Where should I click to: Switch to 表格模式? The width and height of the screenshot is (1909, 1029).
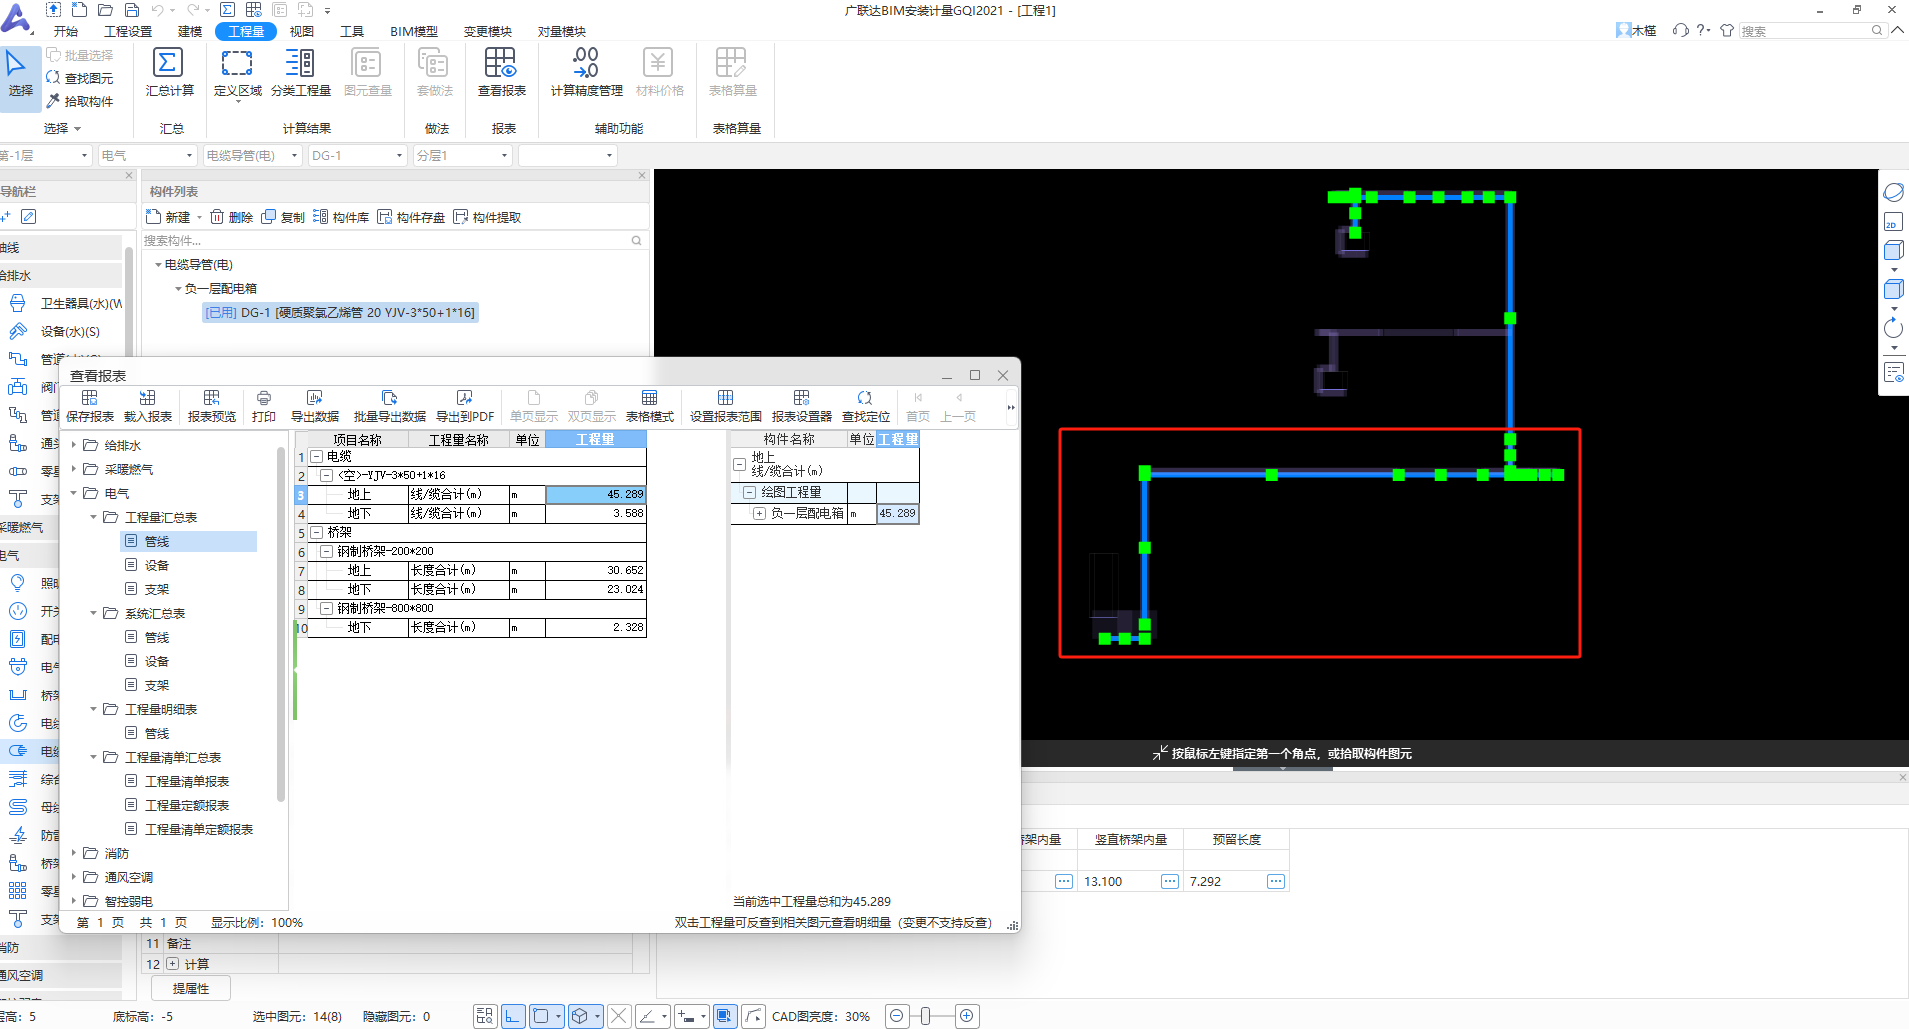point(650,407)
